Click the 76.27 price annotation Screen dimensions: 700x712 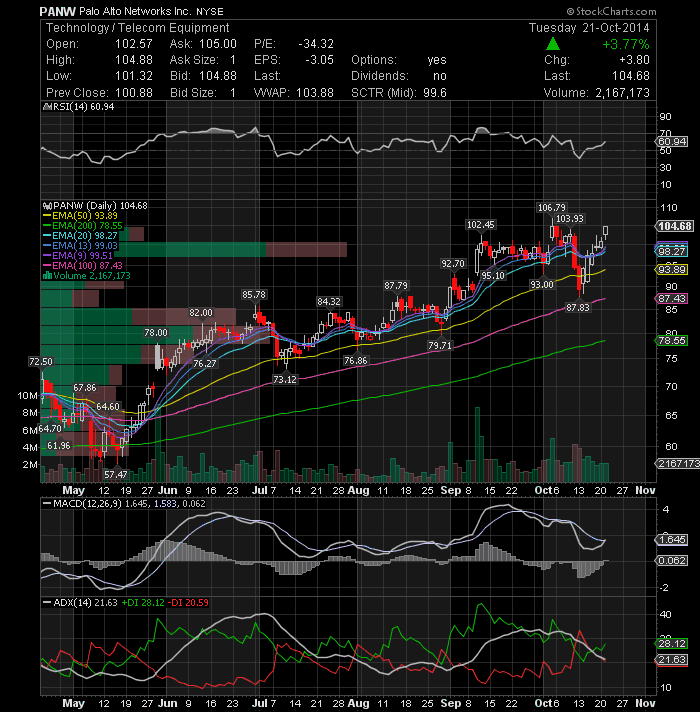pos(205,363)
